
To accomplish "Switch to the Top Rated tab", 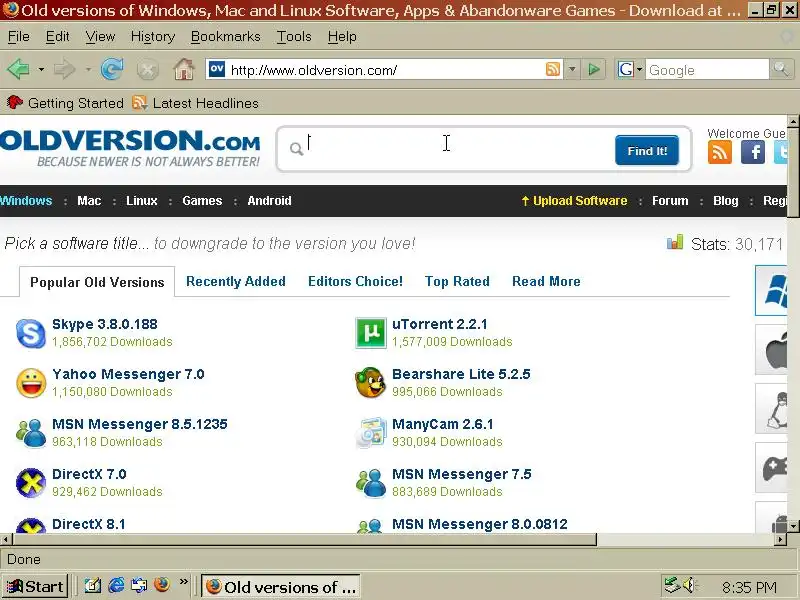I will coord(457,281).
